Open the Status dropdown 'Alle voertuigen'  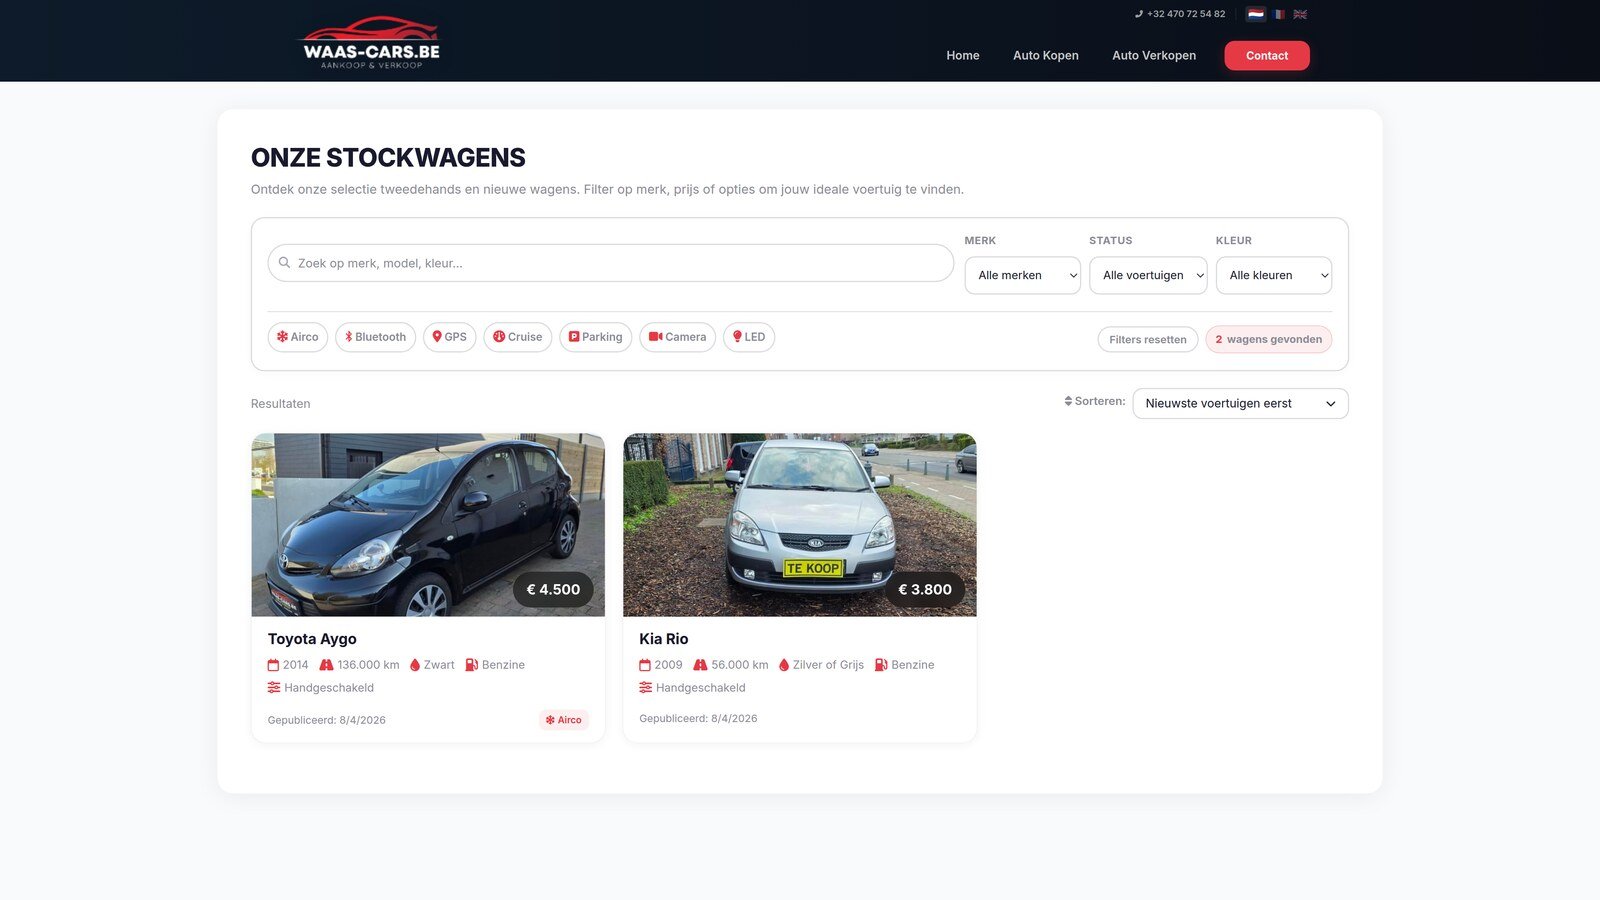coord(1148,276)
